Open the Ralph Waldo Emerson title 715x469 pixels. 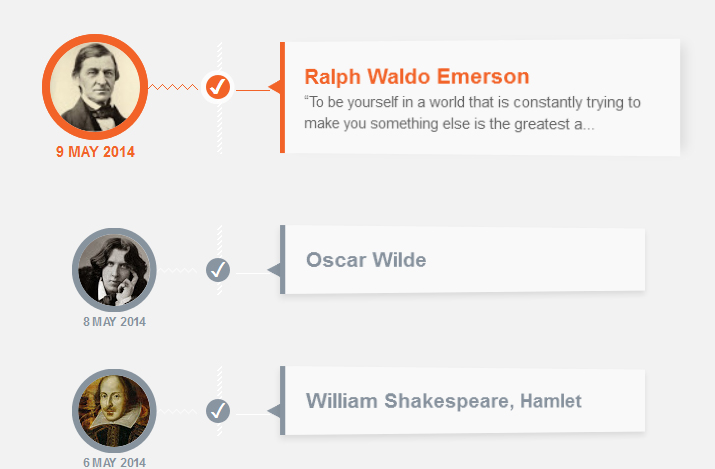click(x=417, y=77)
